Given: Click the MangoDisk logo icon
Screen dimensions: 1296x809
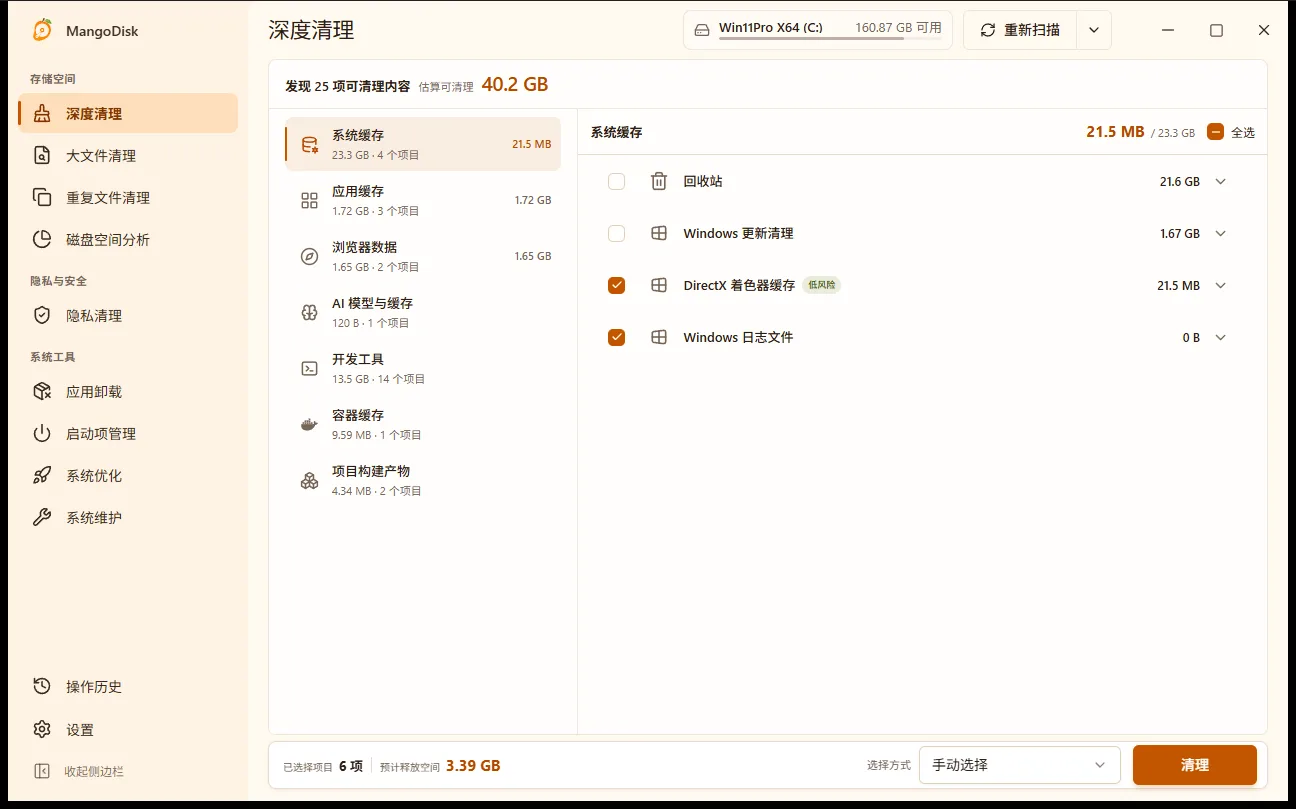Looking at the screenshot, I should pyautogui.click(x=43, y=30).
